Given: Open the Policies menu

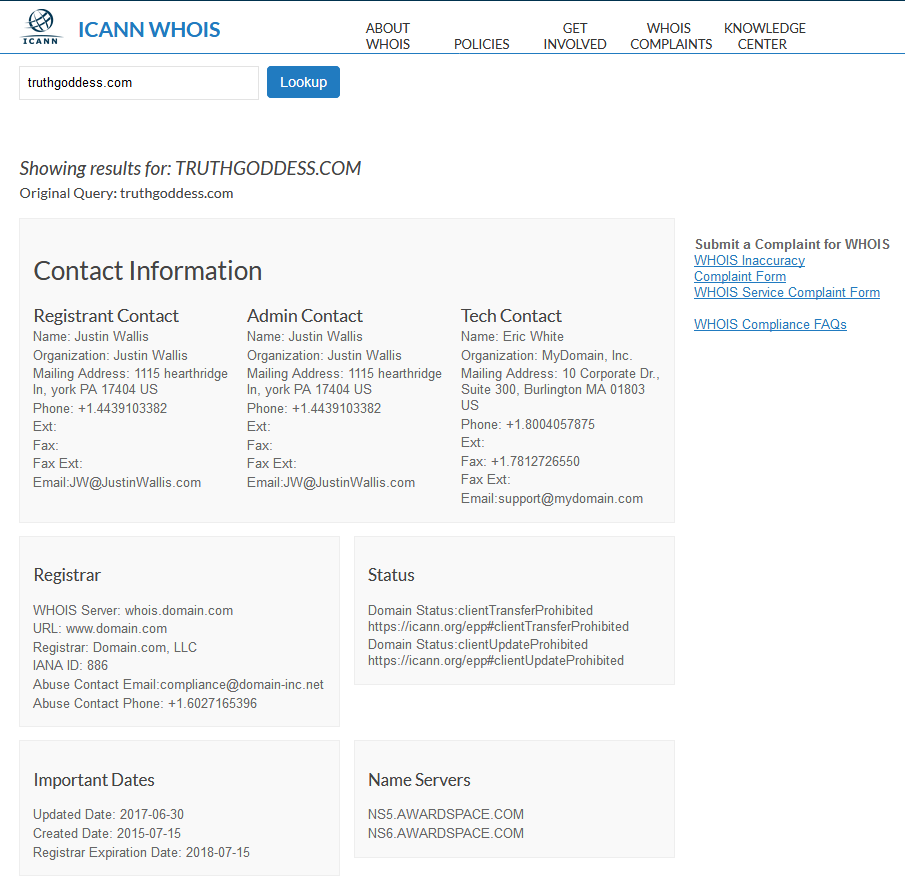Looking at the screenshot, I should pyautogui.click(x=481, y=44).
